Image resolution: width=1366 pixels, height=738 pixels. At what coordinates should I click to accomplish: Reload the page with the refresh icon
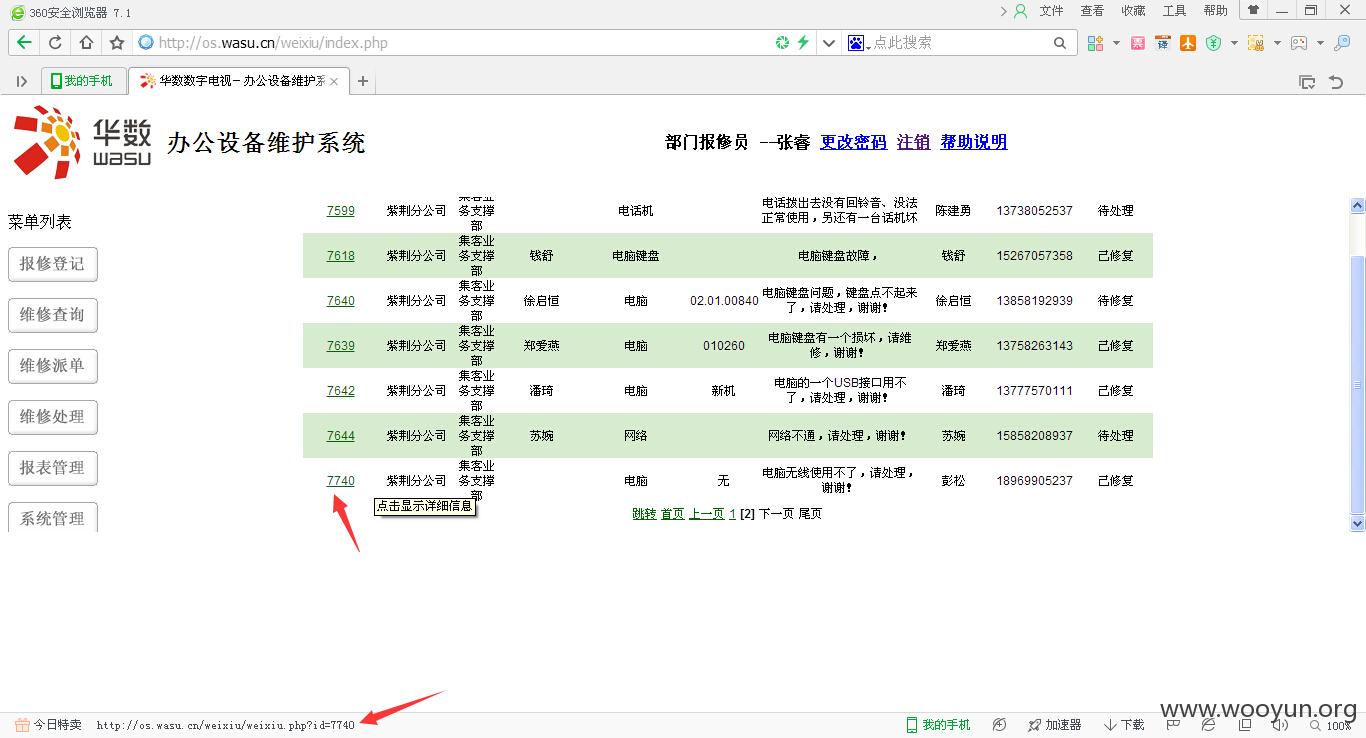coord(55,43)
